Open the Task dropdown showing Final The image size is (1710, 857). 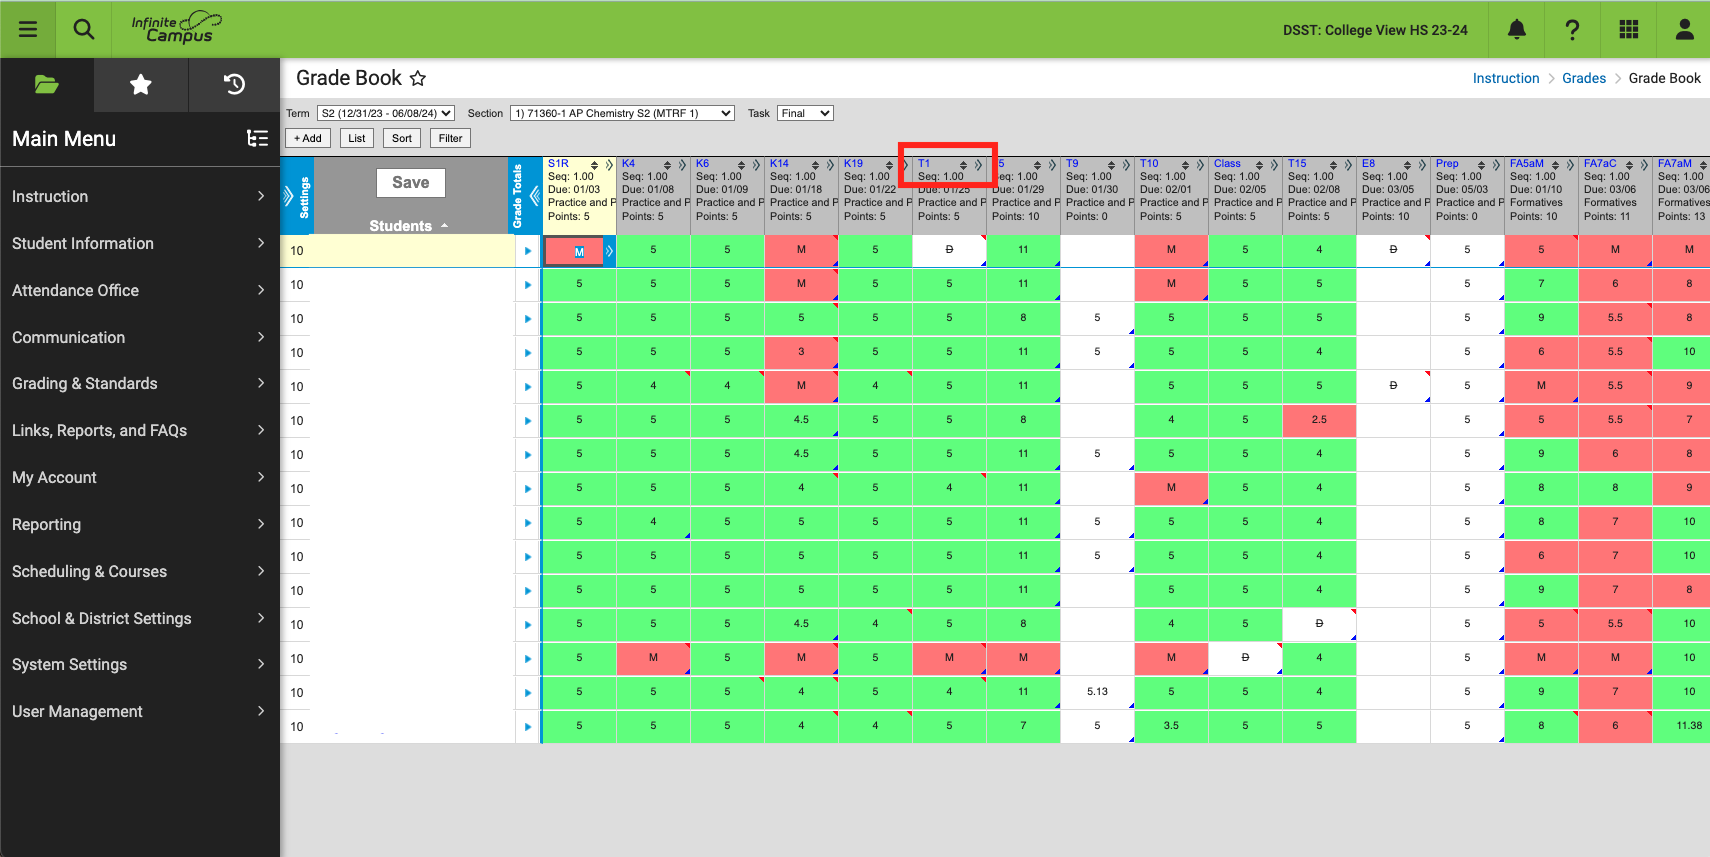click(x=806, y=113)
